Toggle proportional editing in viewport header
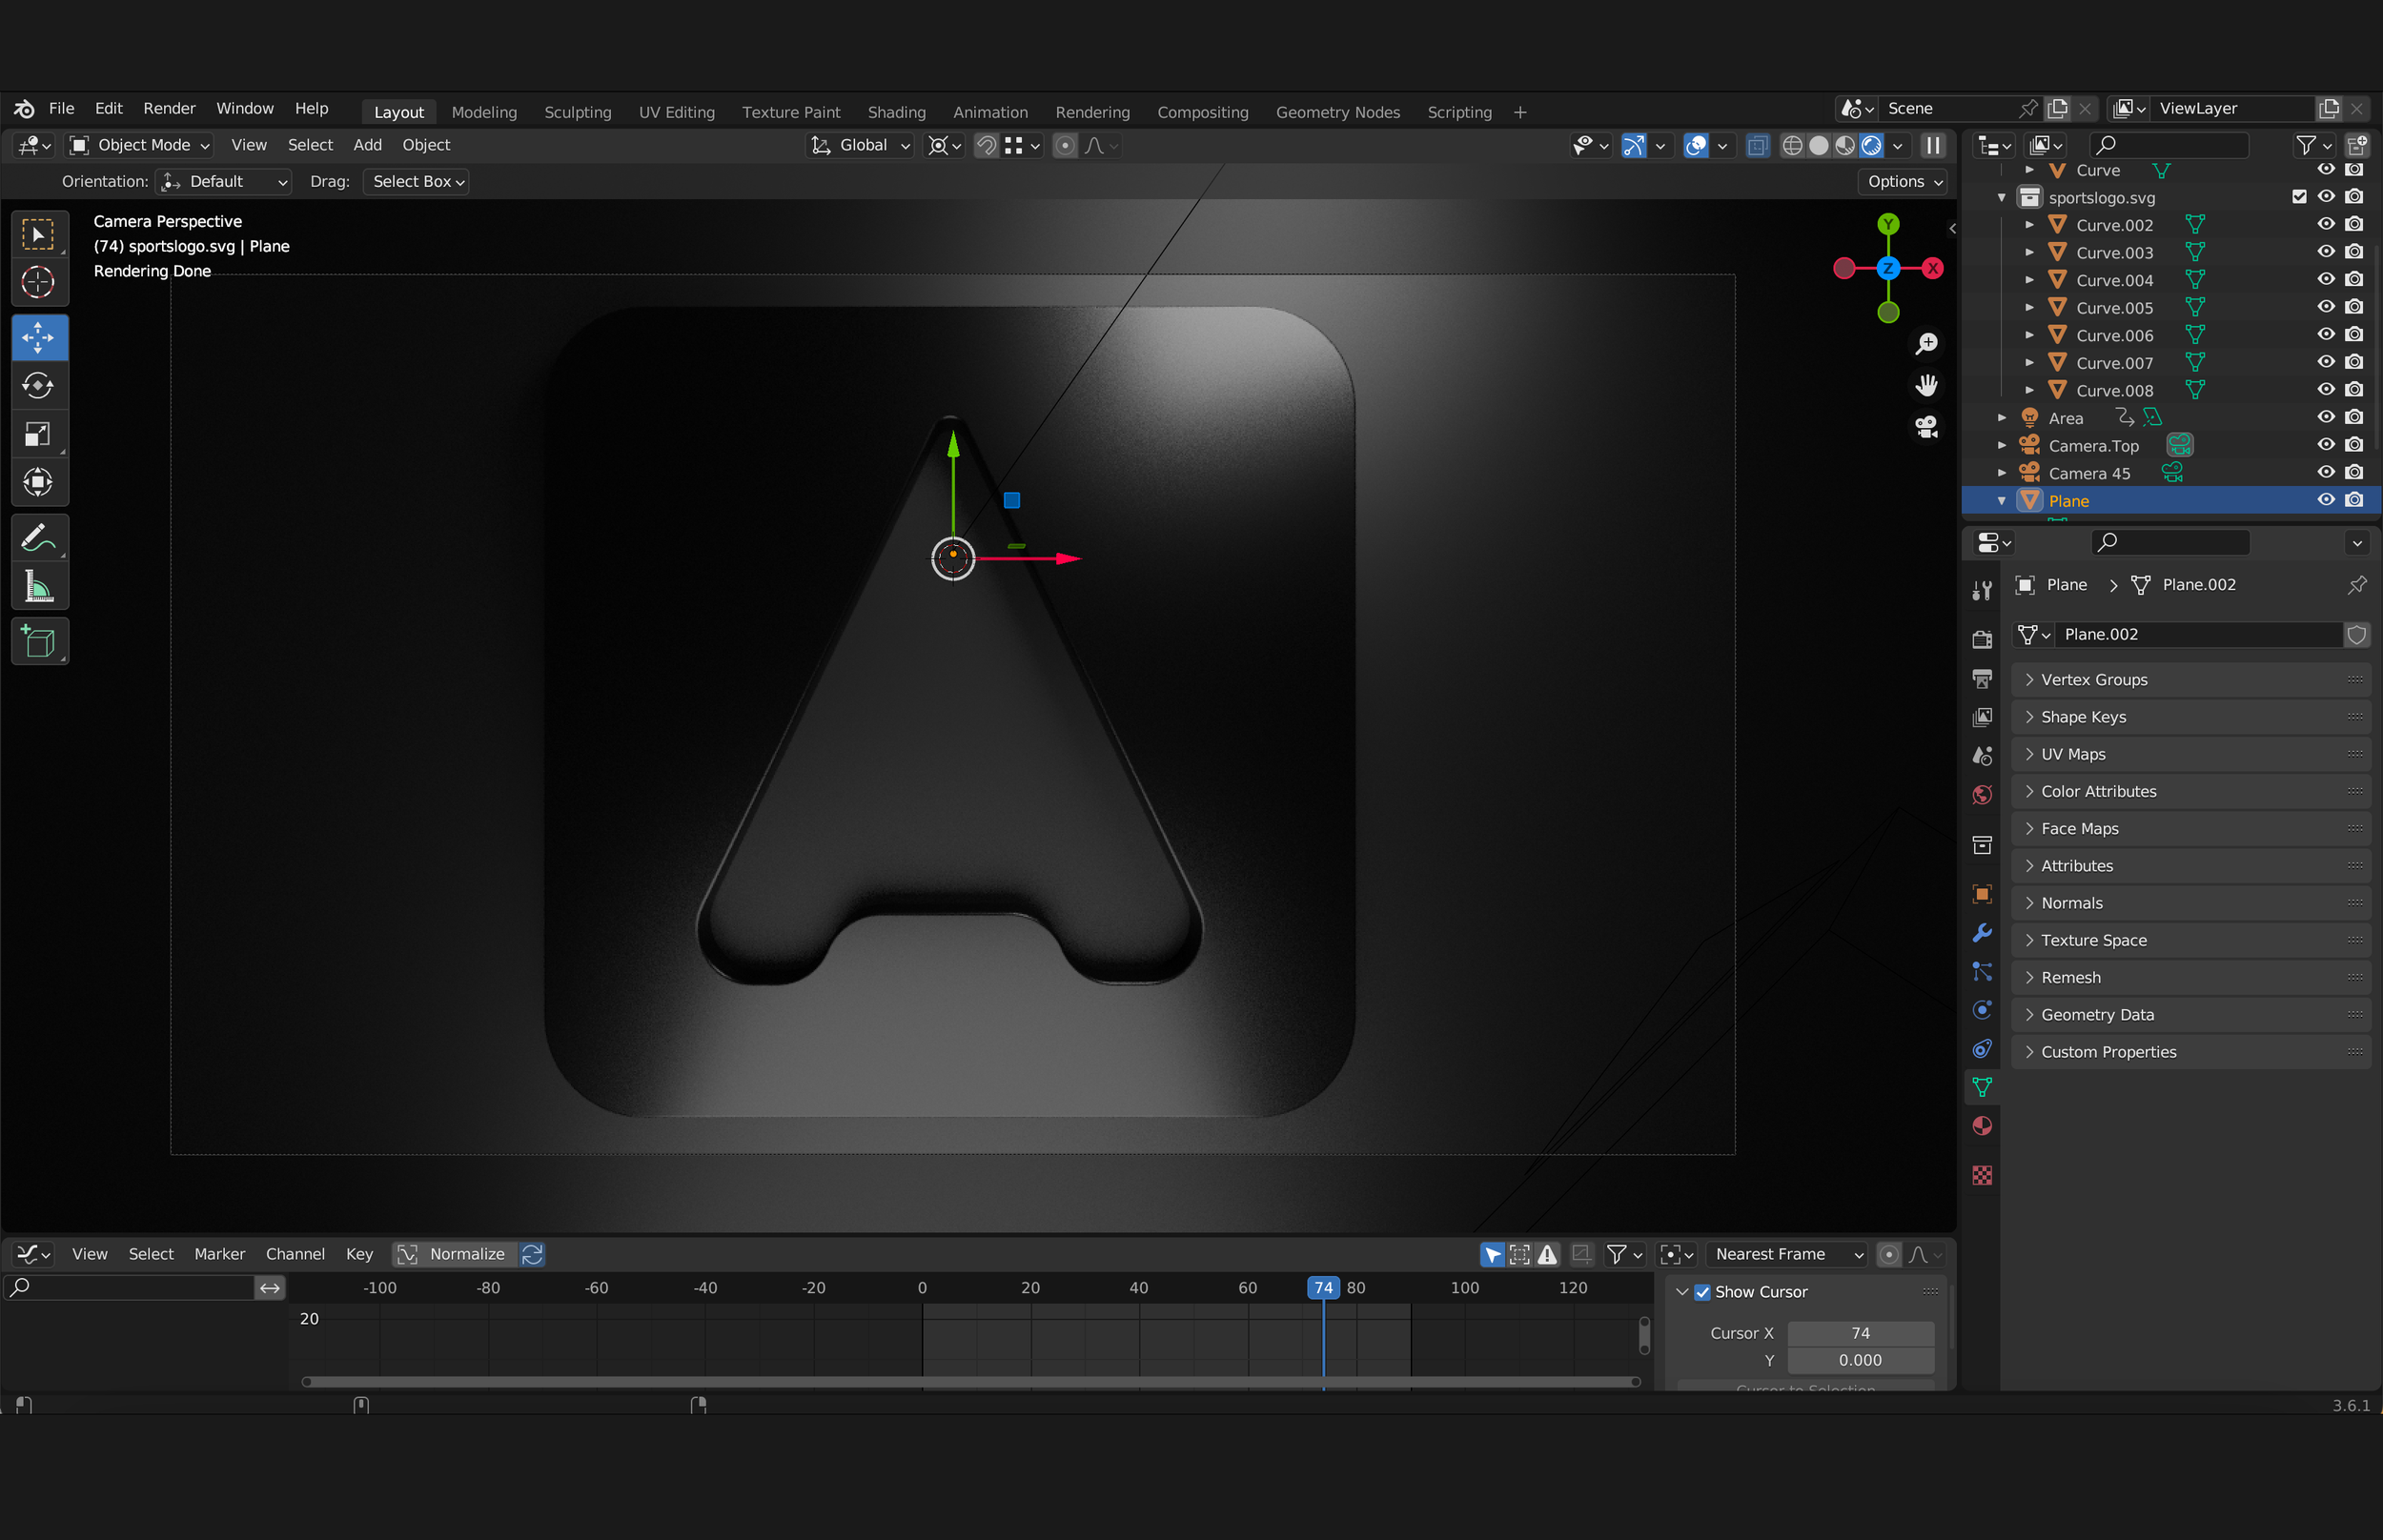 1066,146
